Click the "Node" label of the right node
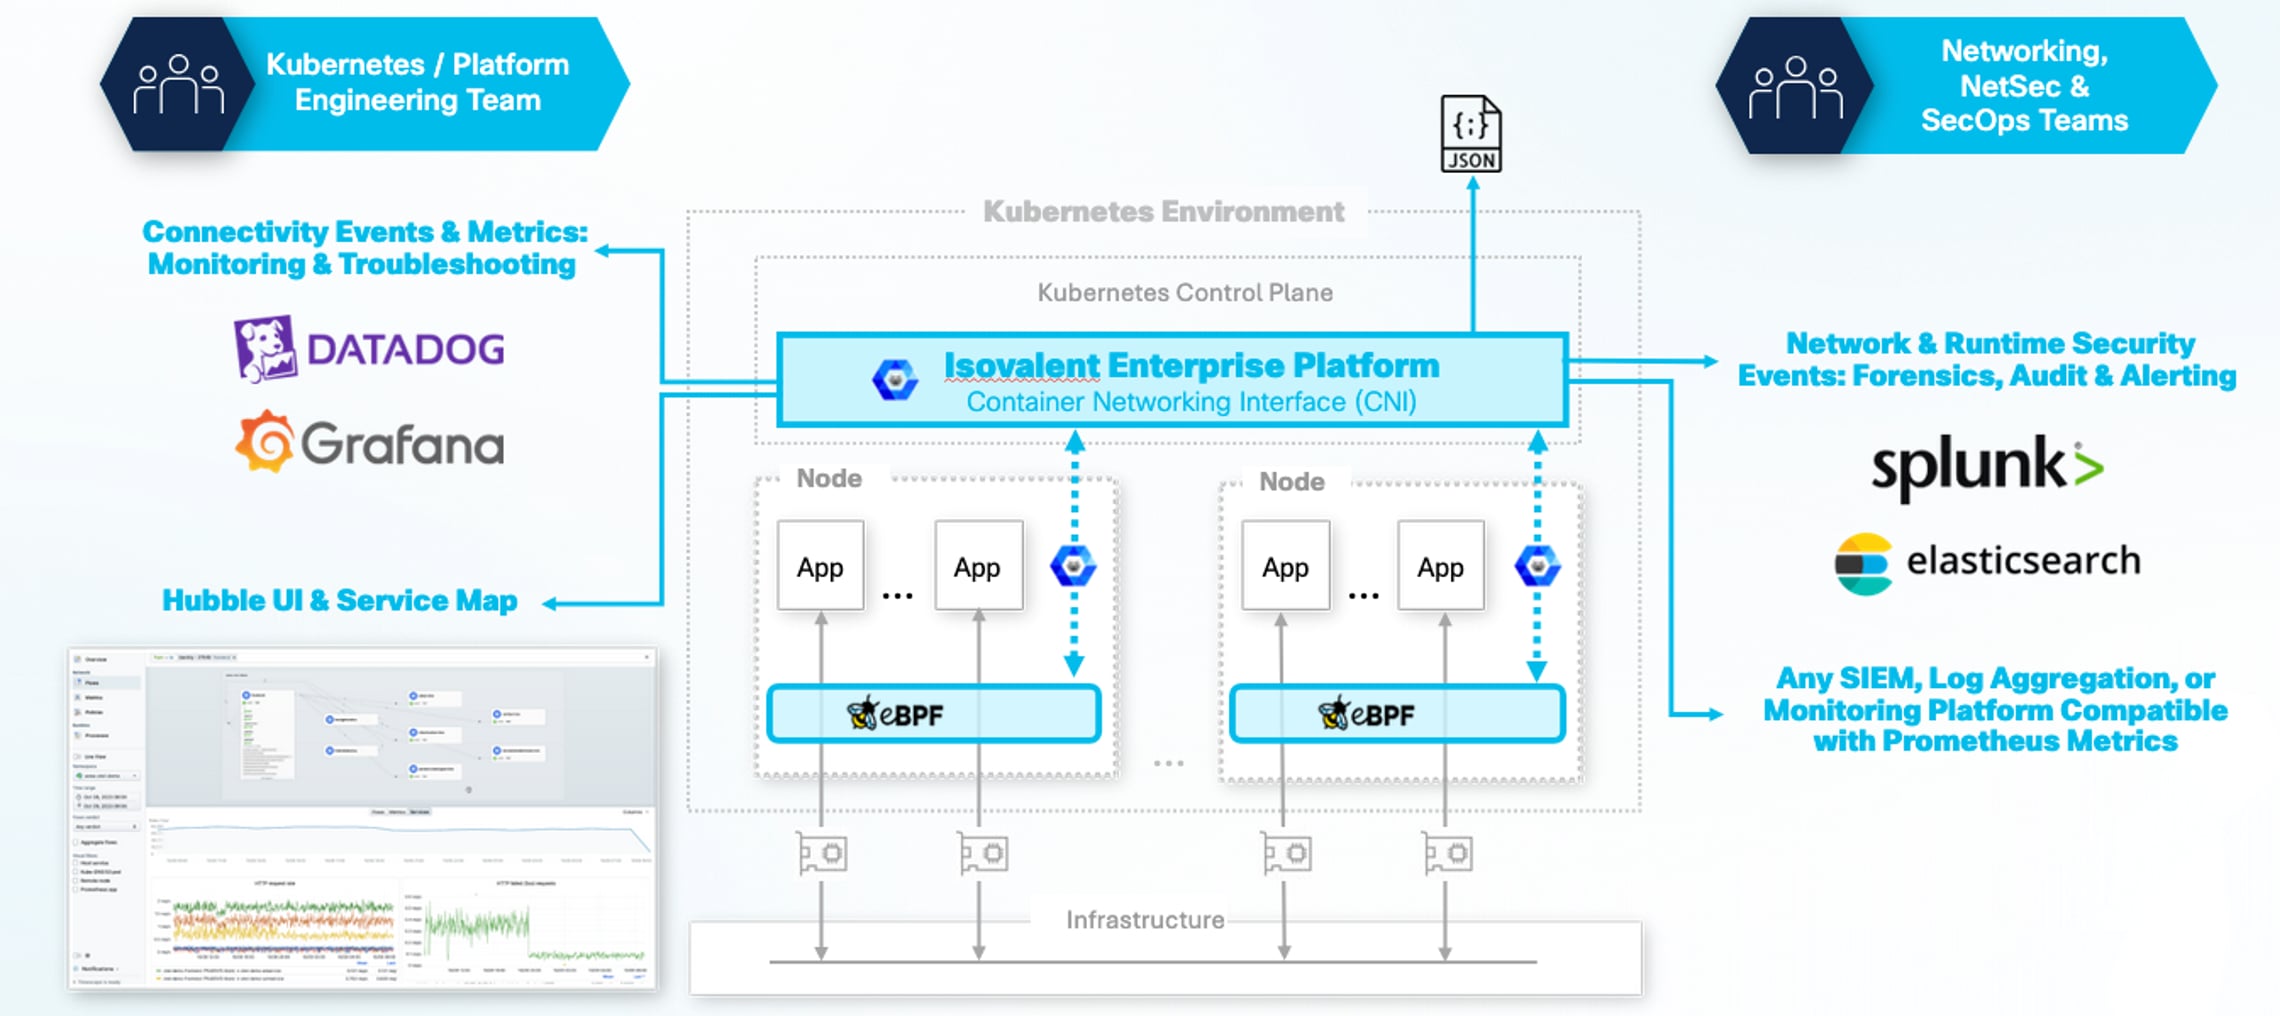2280x1016 pixels. click(1292, 481)
